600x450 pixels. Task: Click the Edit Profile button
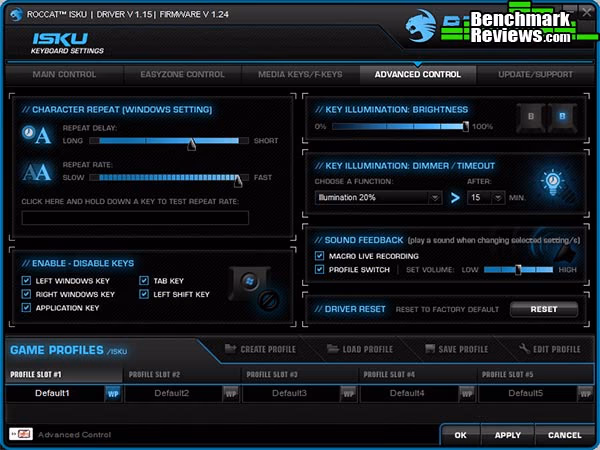pos(550,349)
